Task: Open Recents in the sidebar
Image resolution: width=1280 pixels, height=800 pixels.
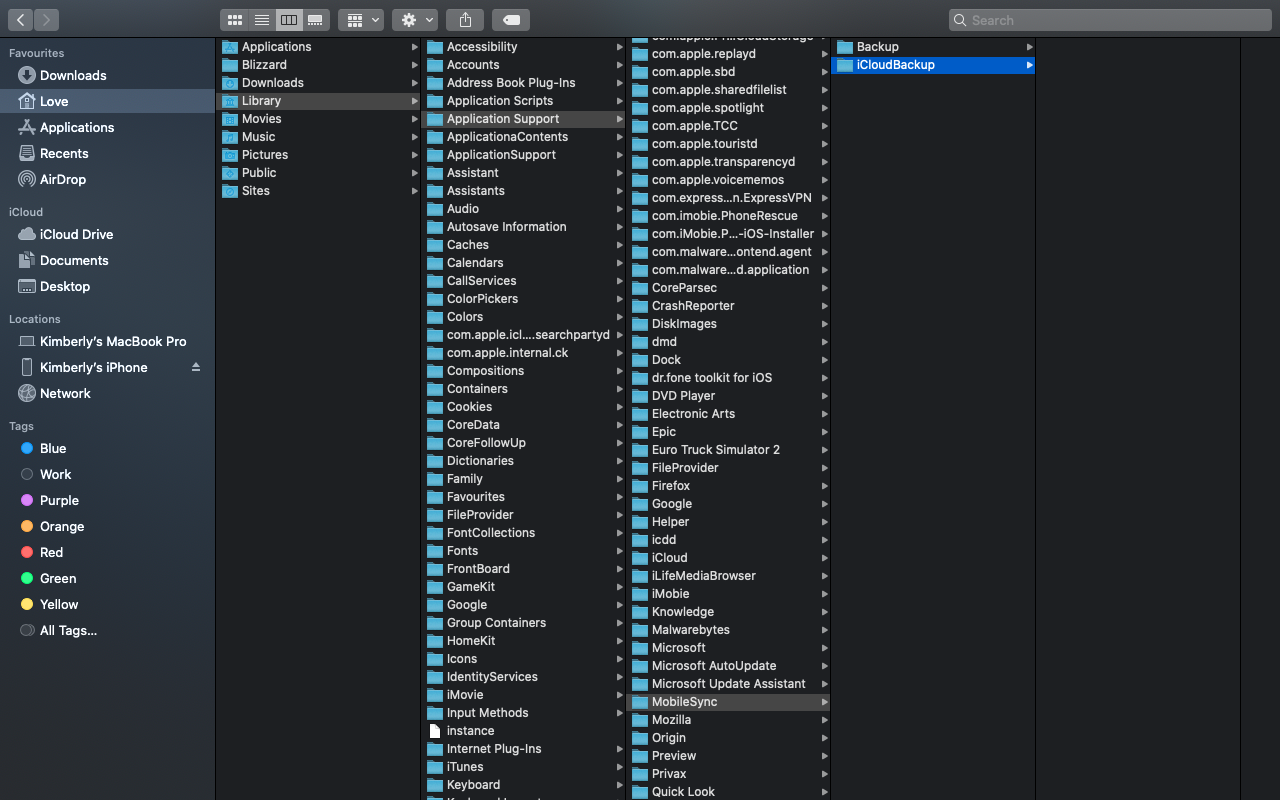Action: [107, 153]
